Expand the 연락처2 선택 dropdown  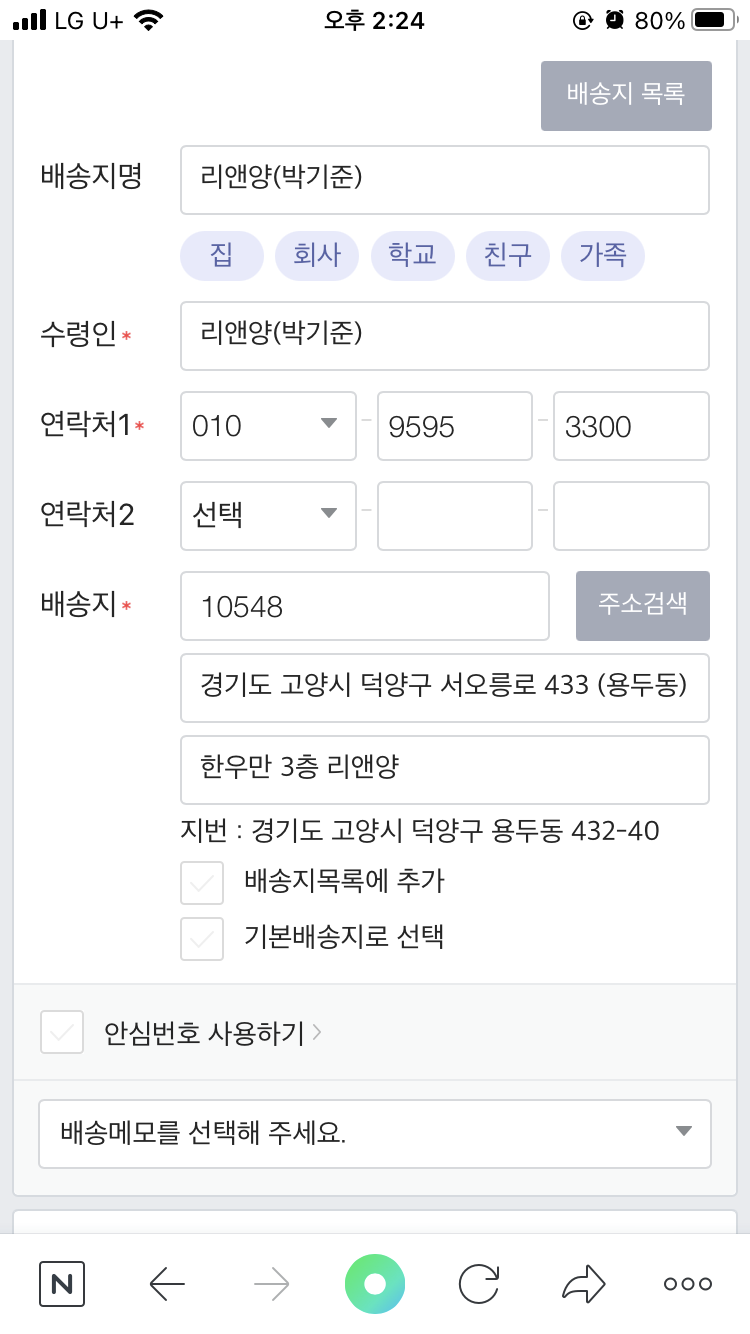coord(268,516)
